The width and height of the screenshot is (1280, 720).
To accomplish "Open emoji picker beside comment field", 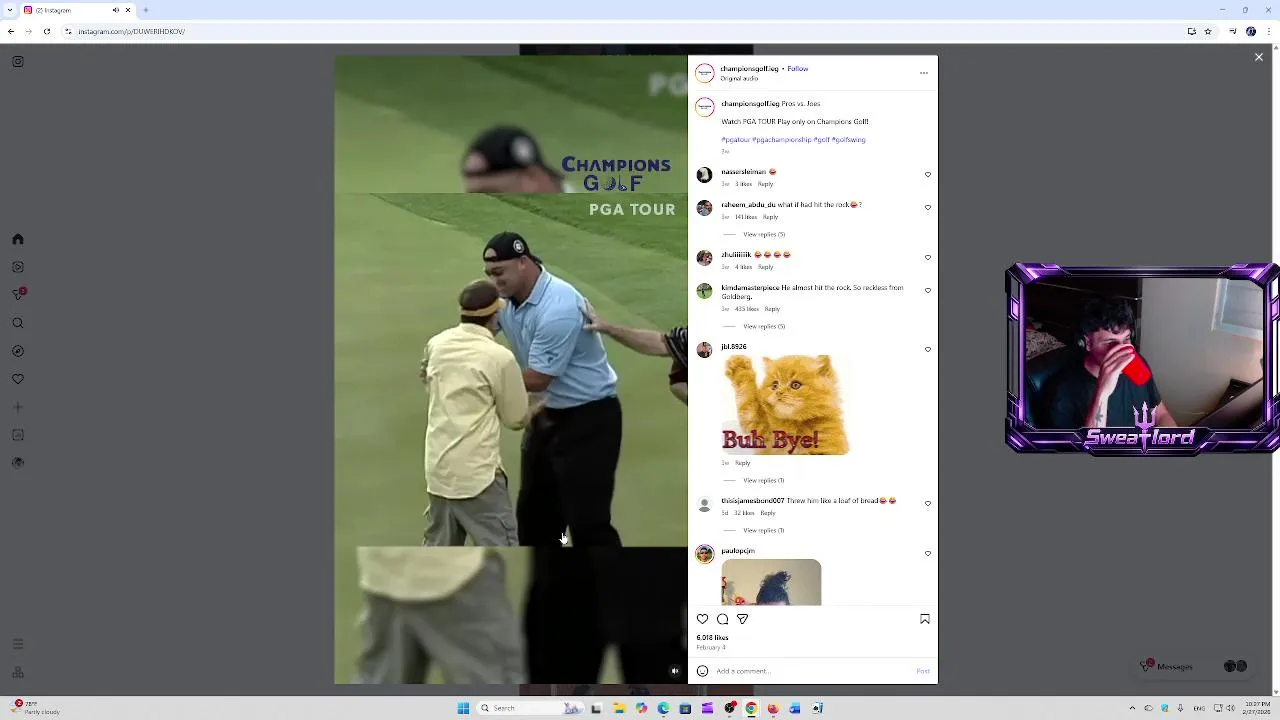I will tap(702, 671).
